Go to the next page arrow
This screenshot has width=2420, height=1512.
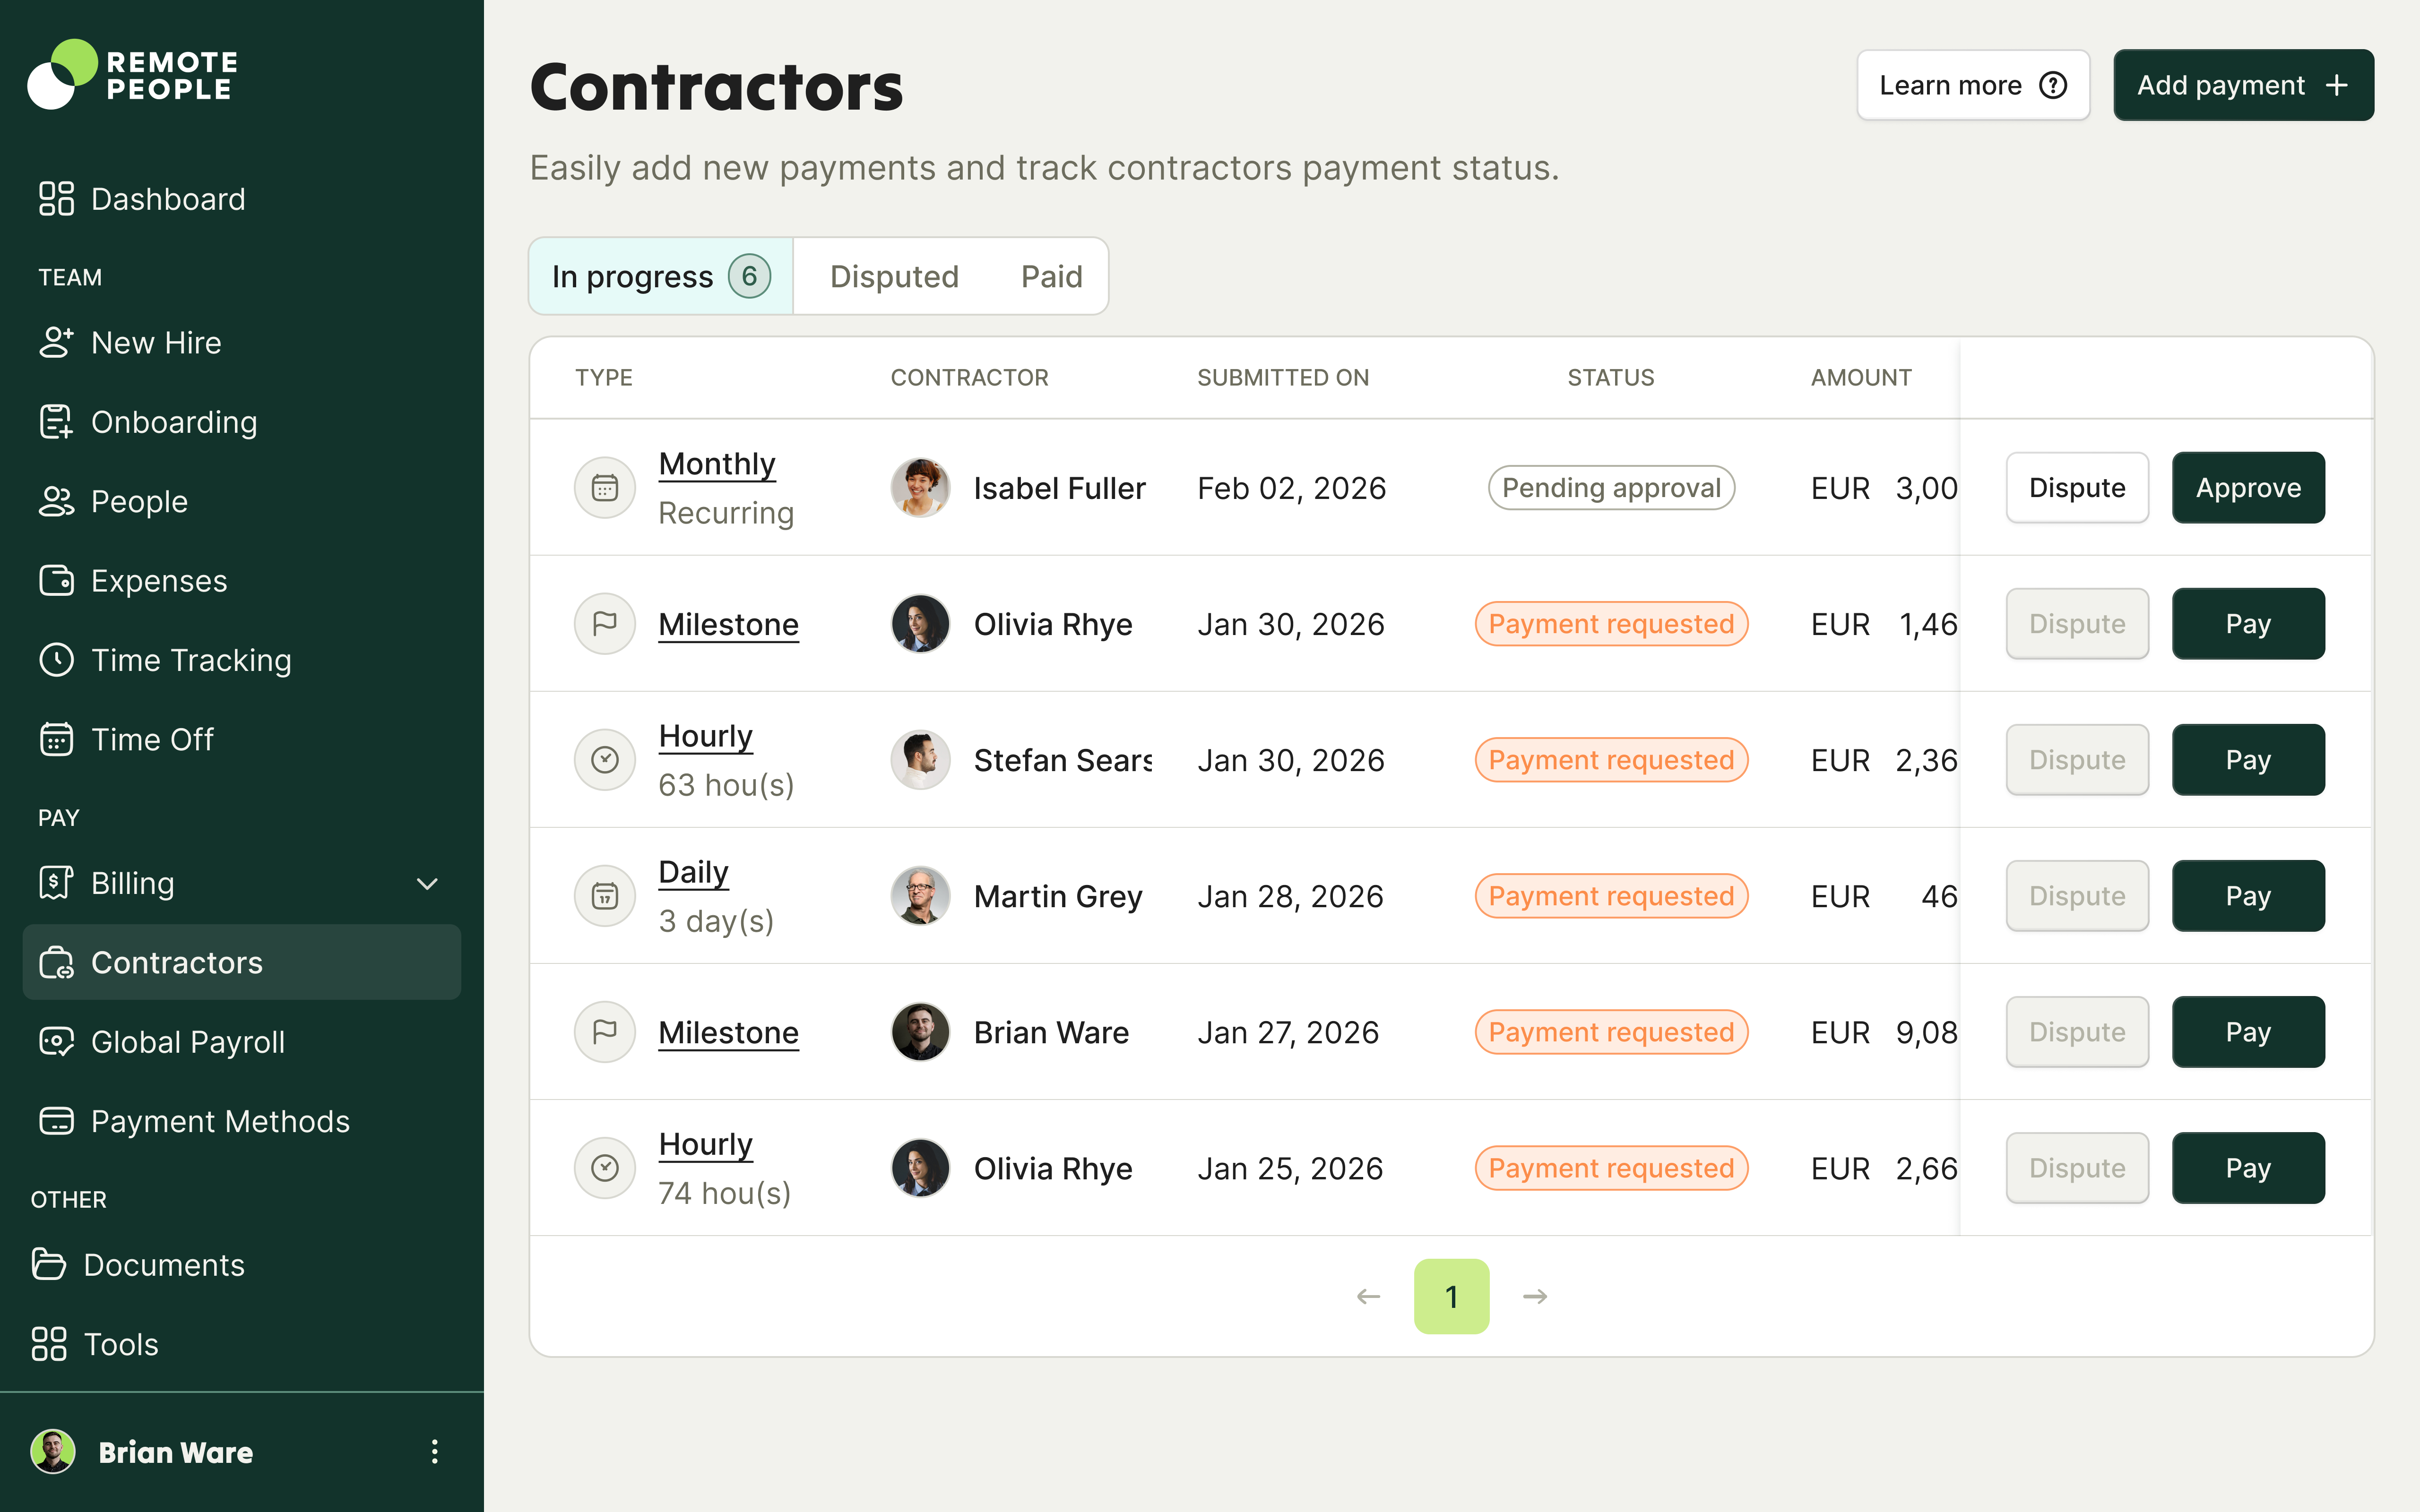[1535, 1297]
